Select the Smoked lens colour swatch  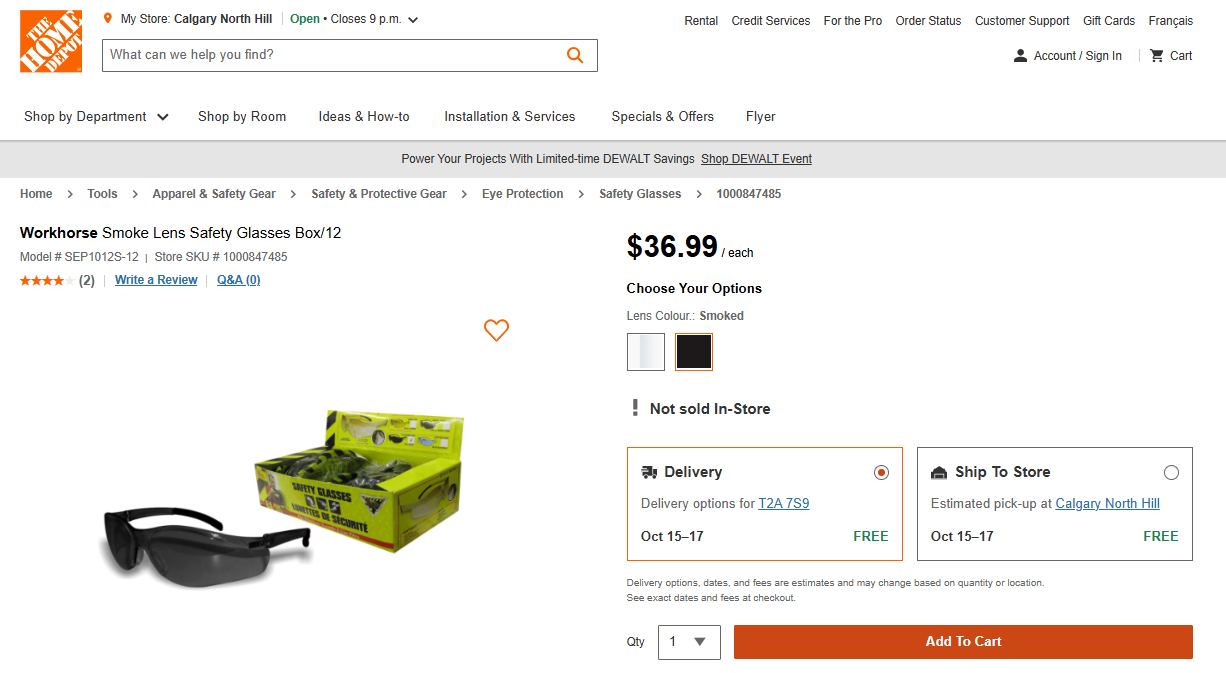(x=693, y=351)
